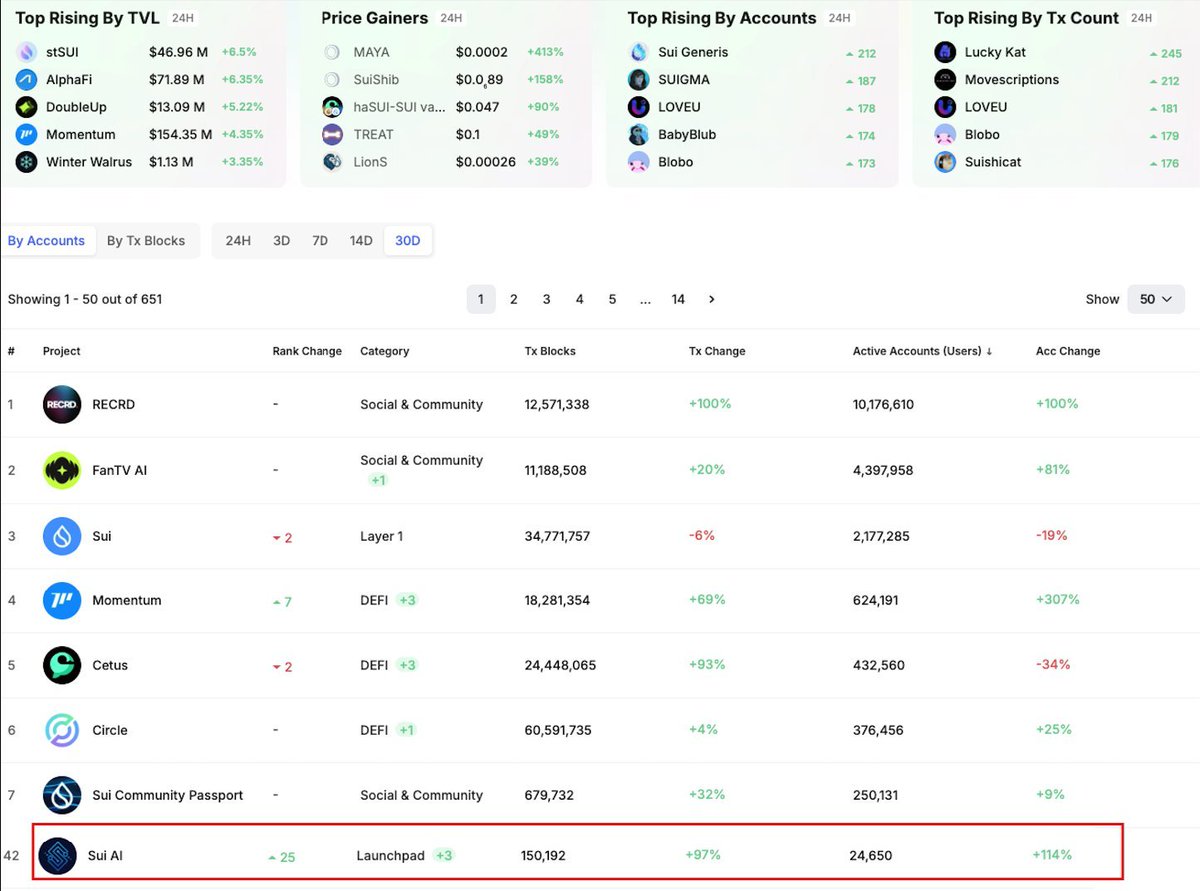Open the Sui Community Passport name link

click(168, 795)
